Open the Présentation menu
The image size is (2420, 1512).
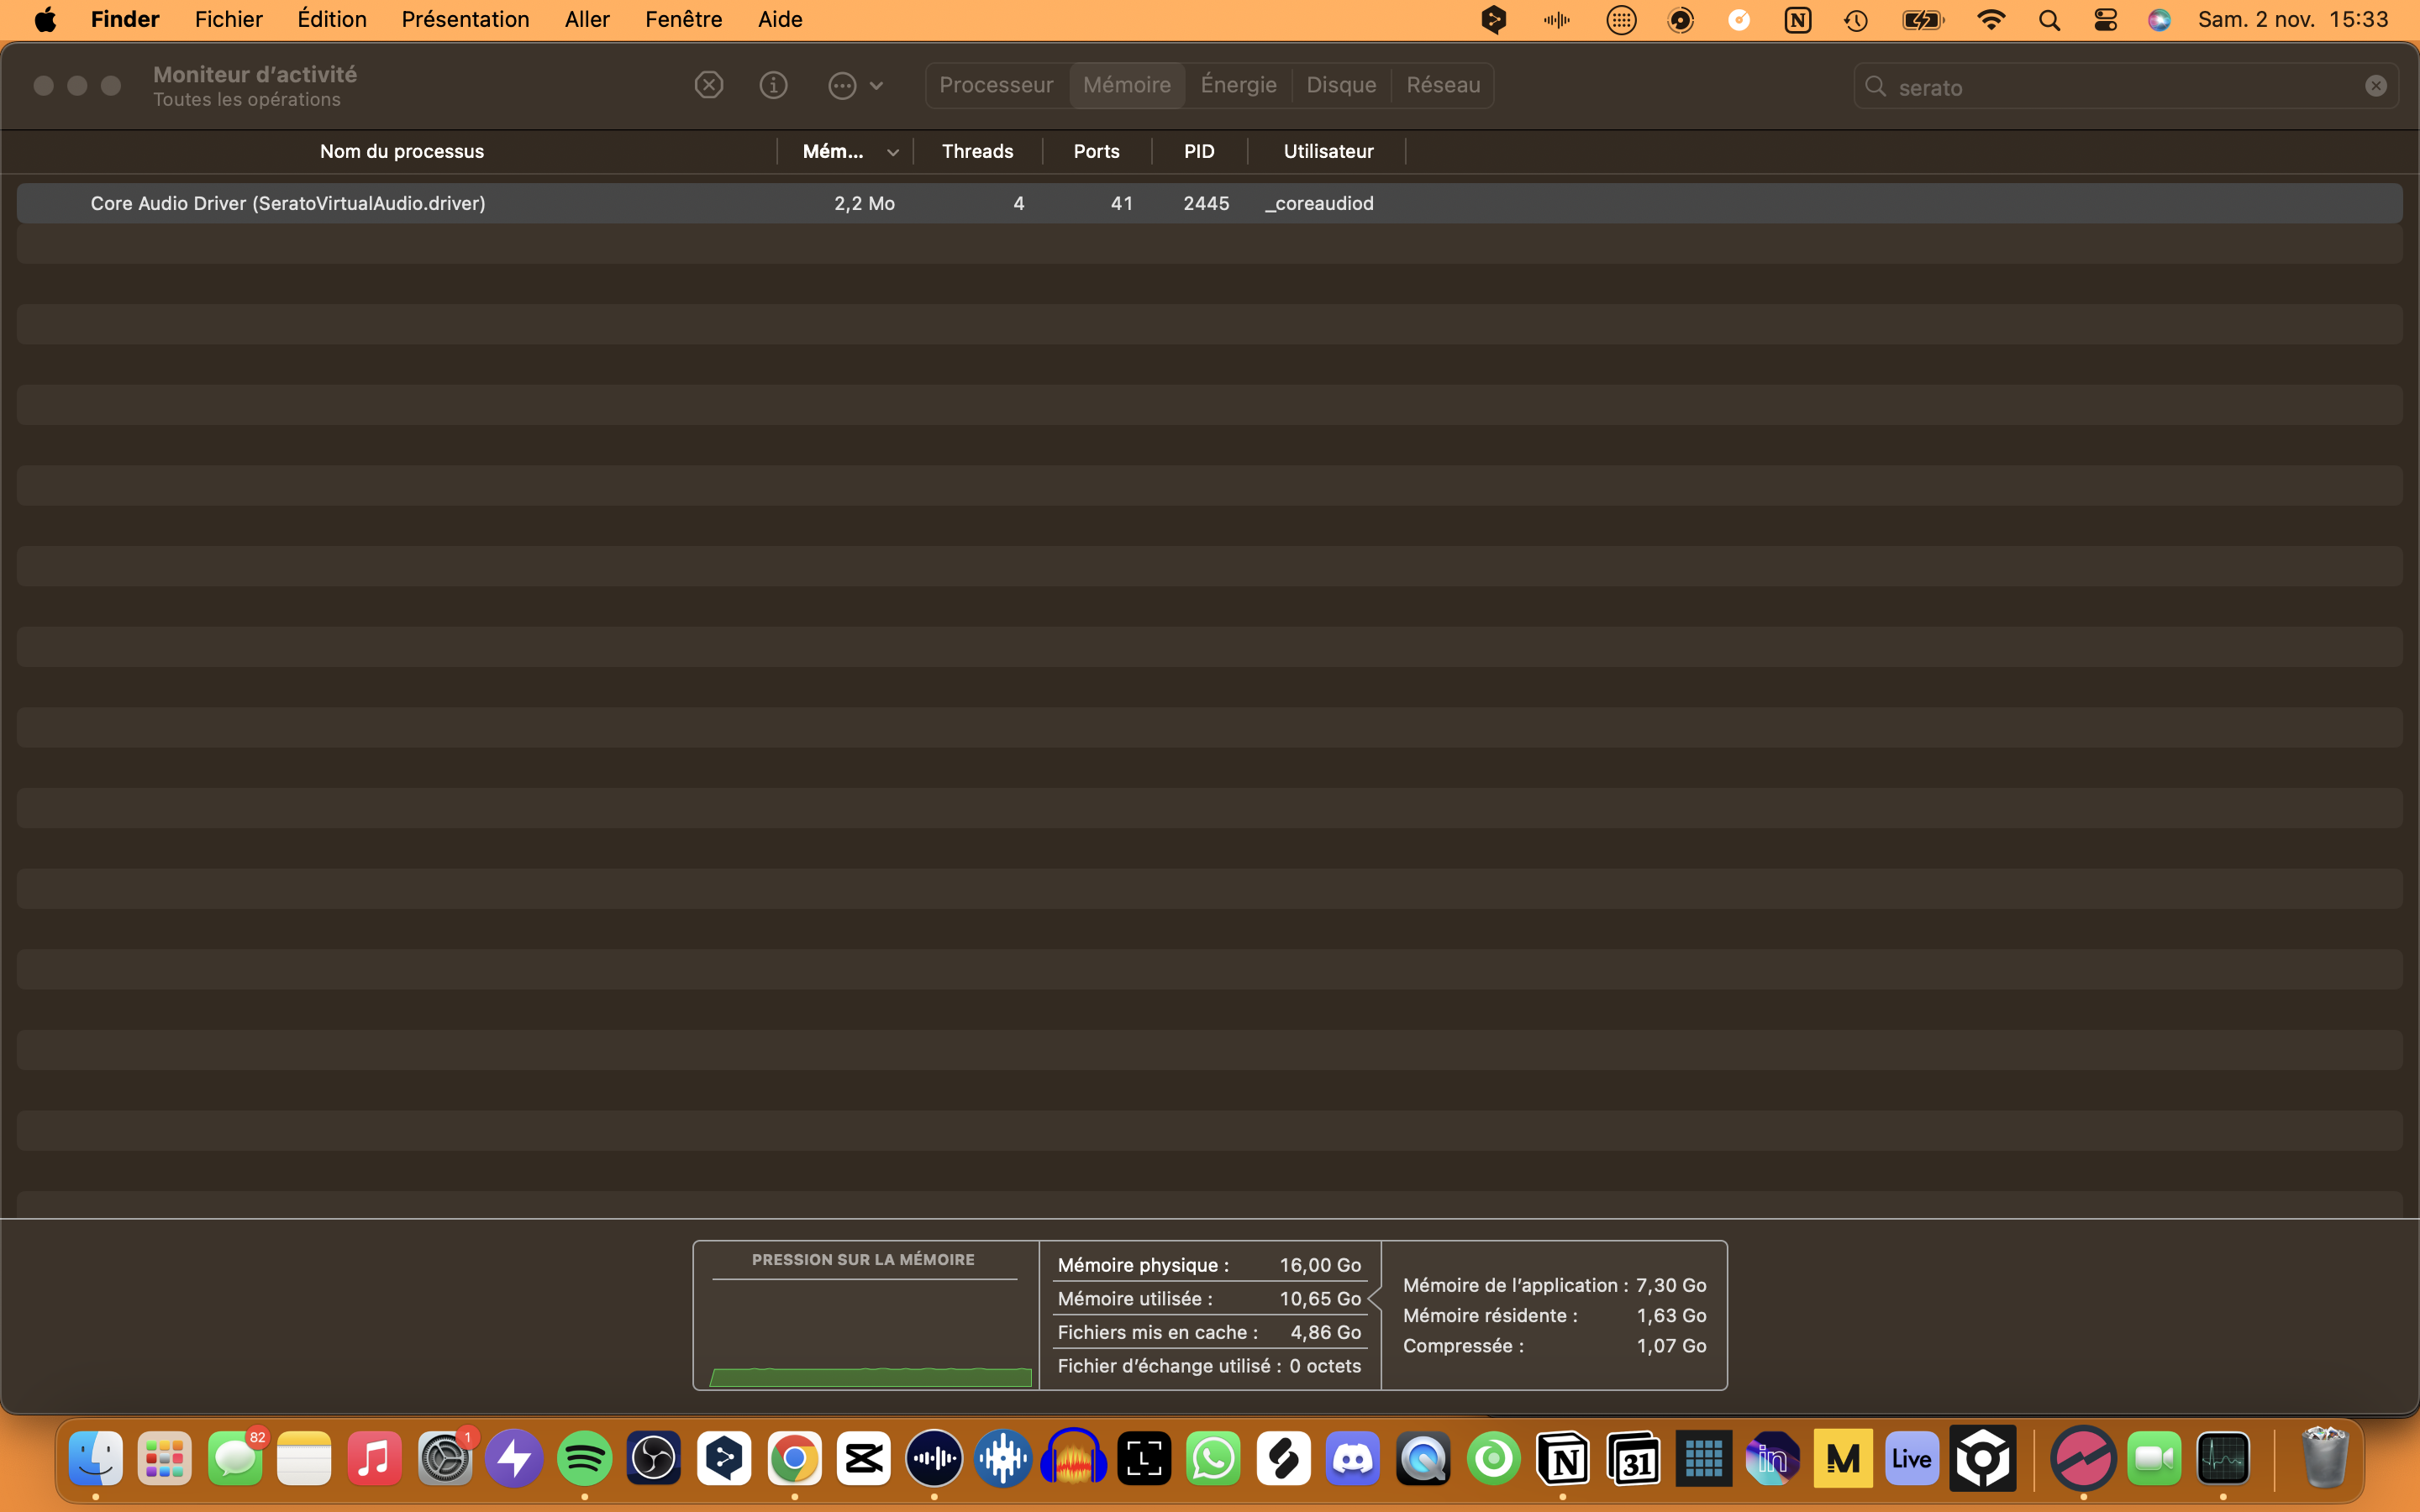click(x=465, y=19)
